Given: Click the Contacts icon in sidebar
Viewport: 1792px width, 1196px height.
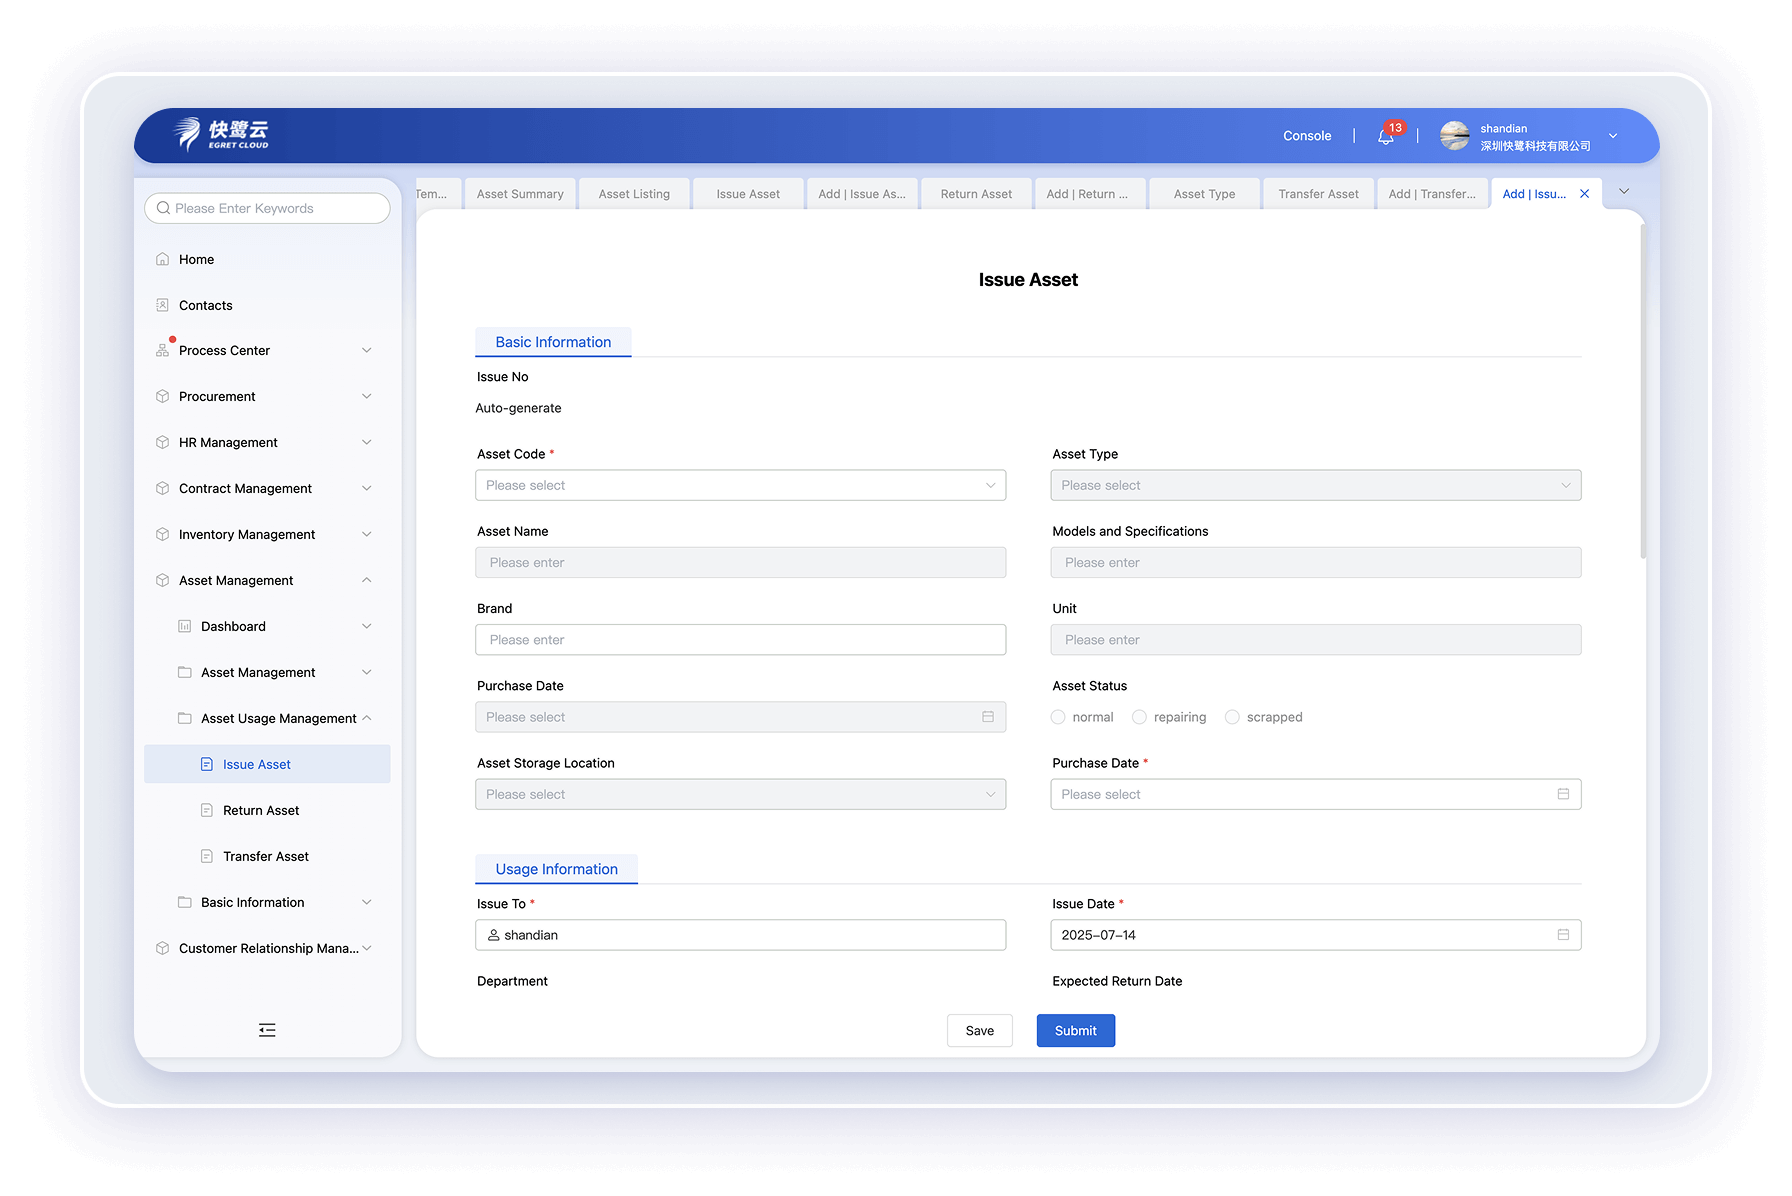Looking at the screenshot, I should [163, 305].
